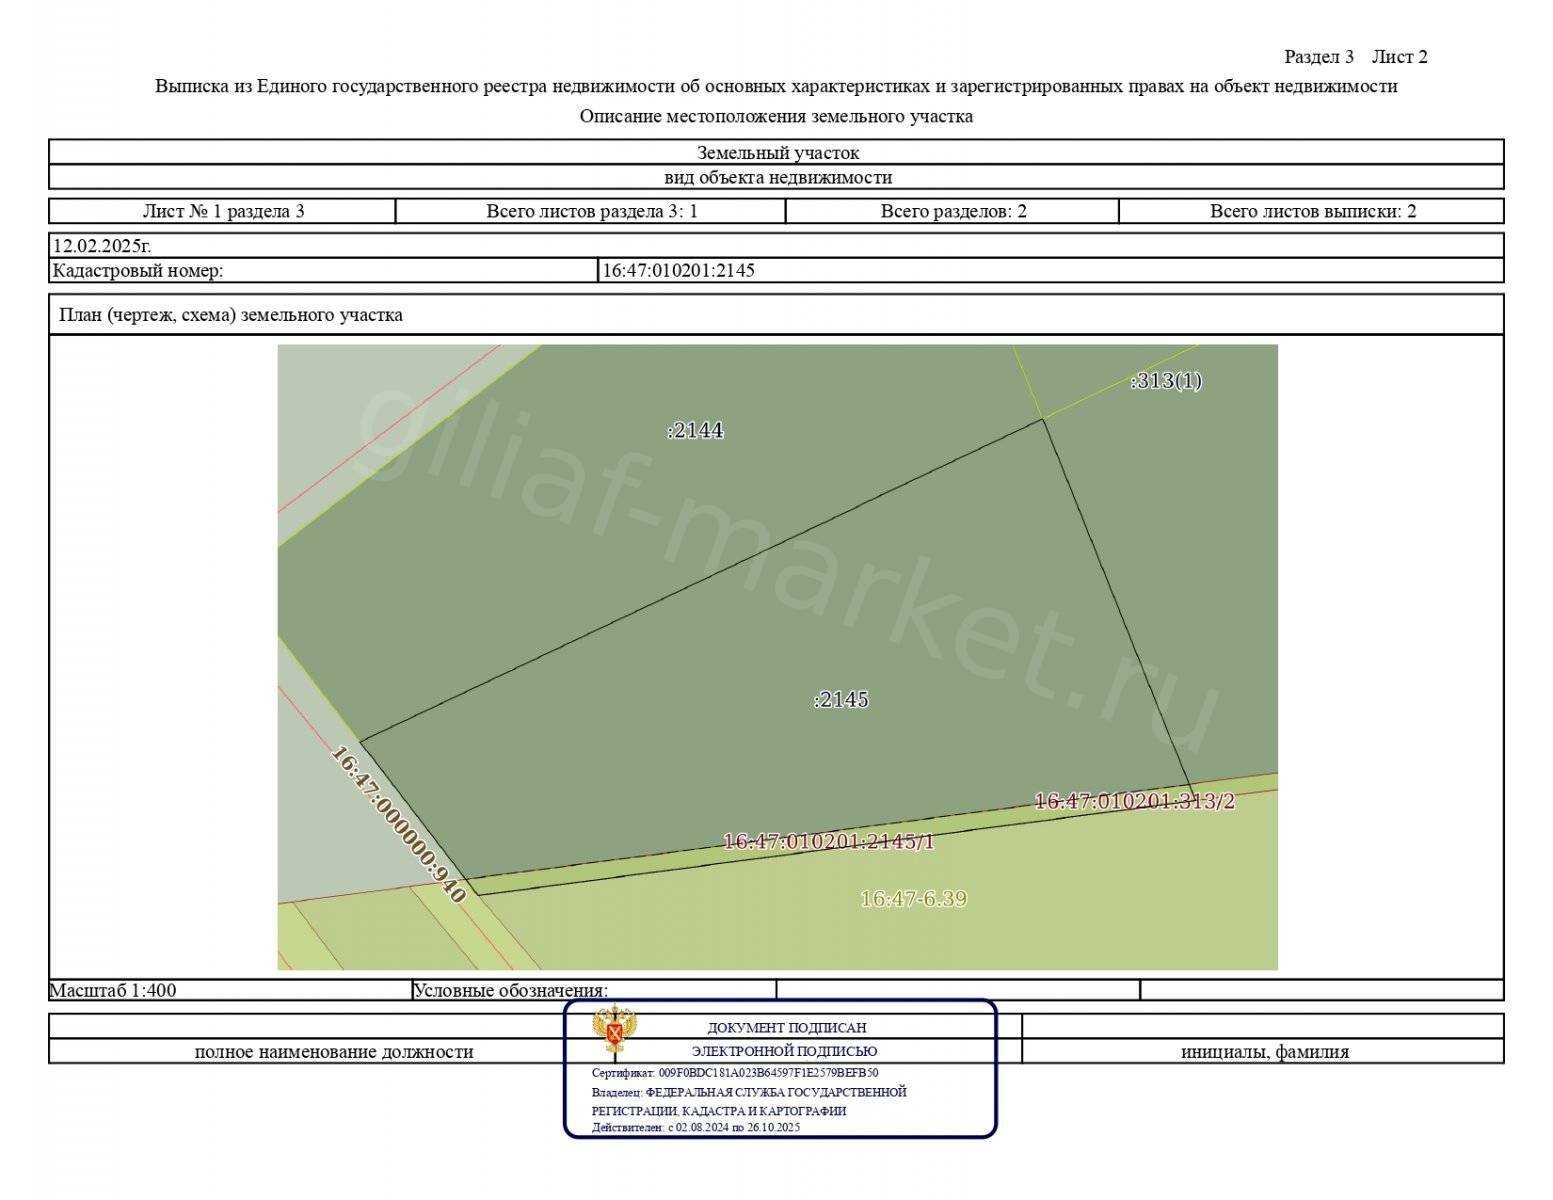This screenshot has width=1553, height=1200.
Task: Click the 'ДОКУМЕНТ ПОДПИСАН' stamp heading
Action: pyautogui.click(x=787, y=1028)
